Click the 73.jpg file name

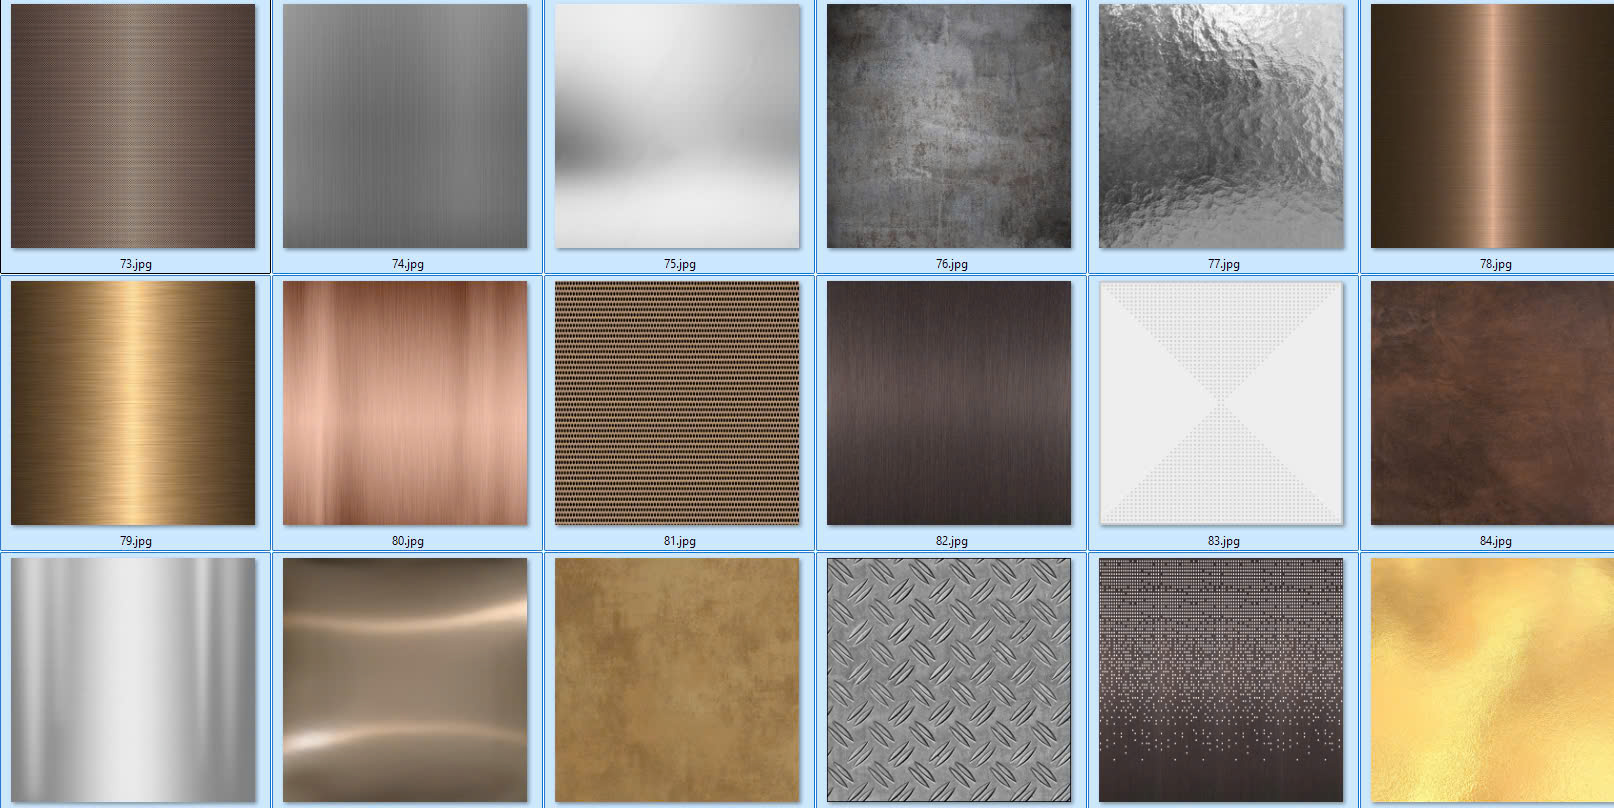136,264
